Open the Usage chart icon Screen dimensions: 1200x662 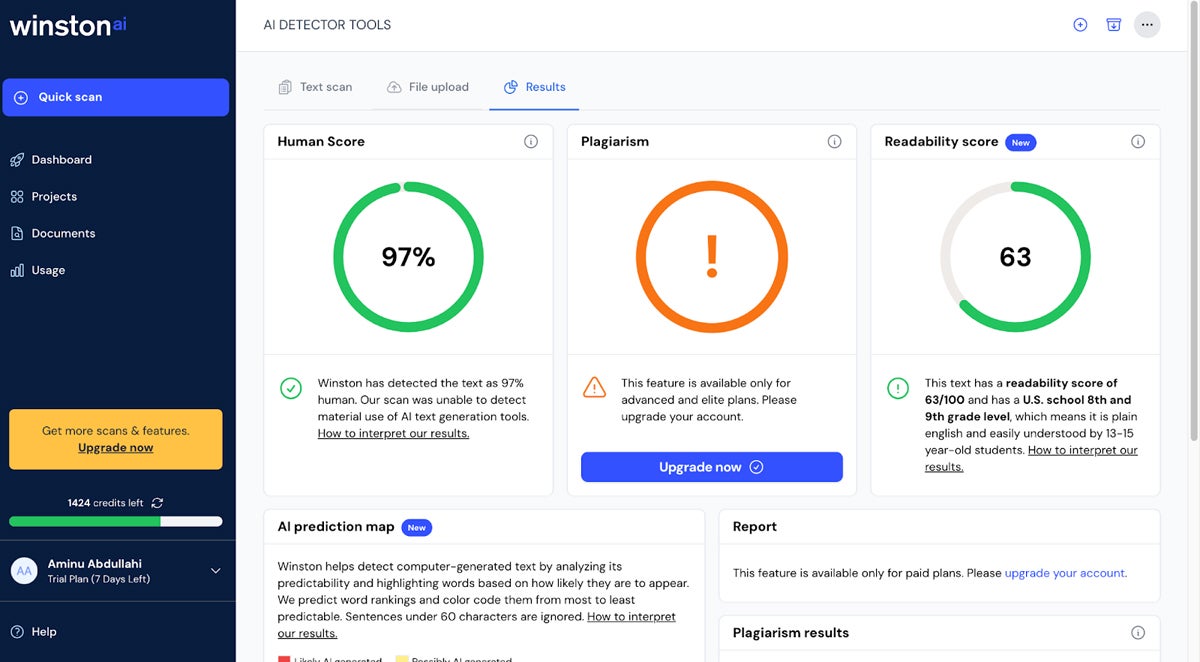[17, 270]
